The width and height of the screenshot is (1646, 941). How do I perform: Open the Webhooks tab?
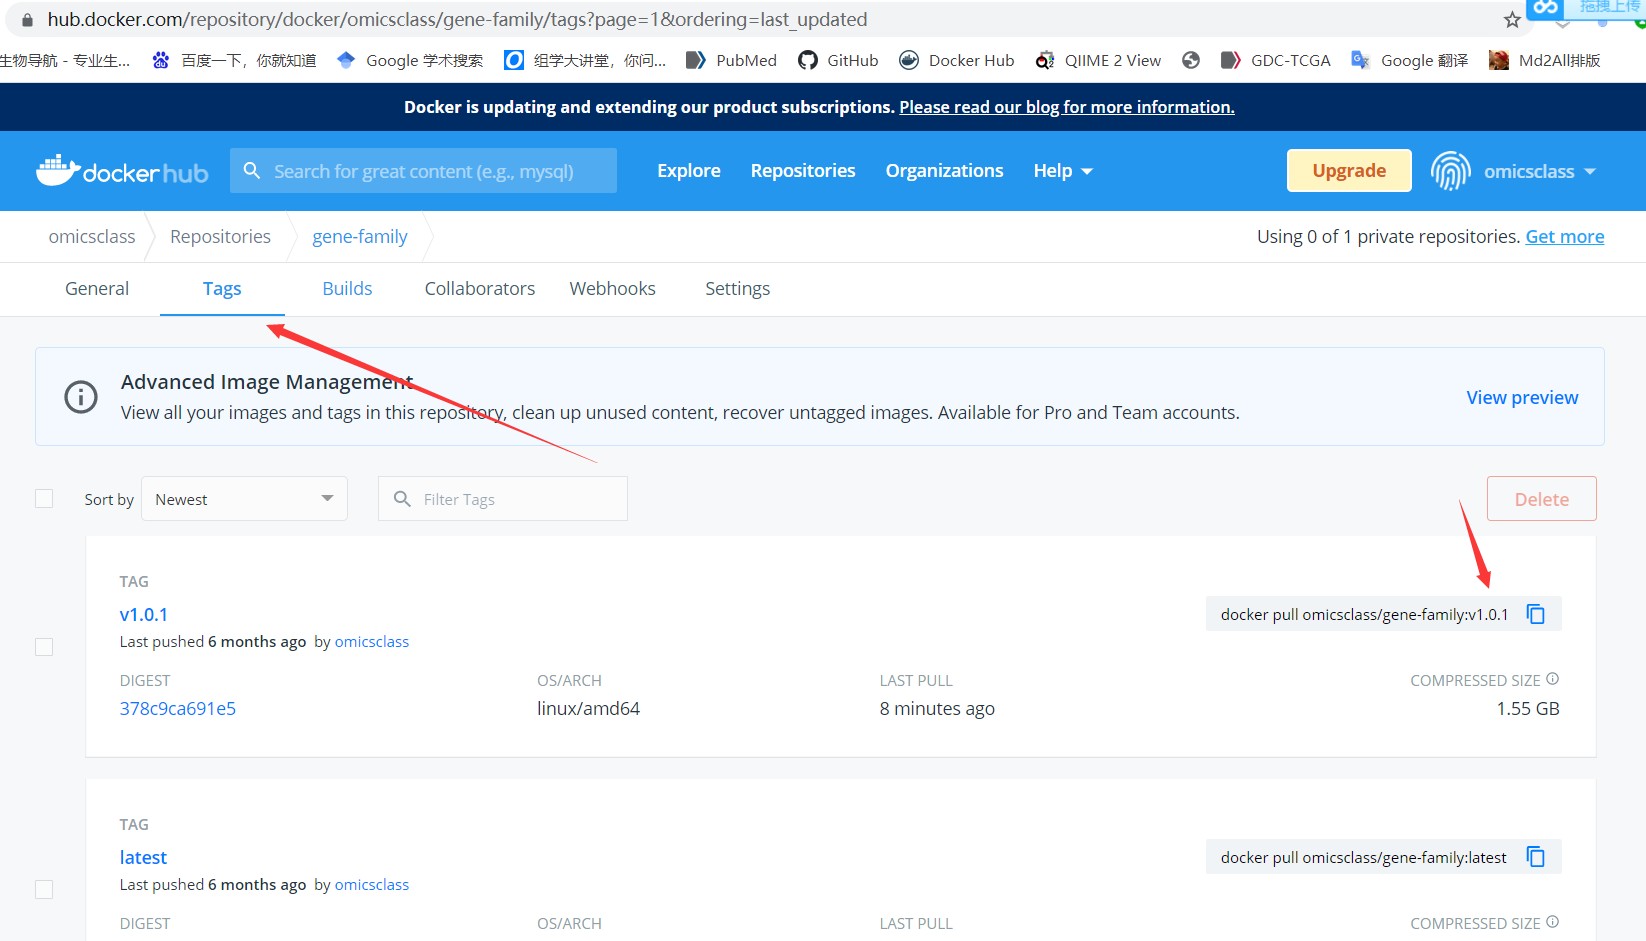[613, 288]
